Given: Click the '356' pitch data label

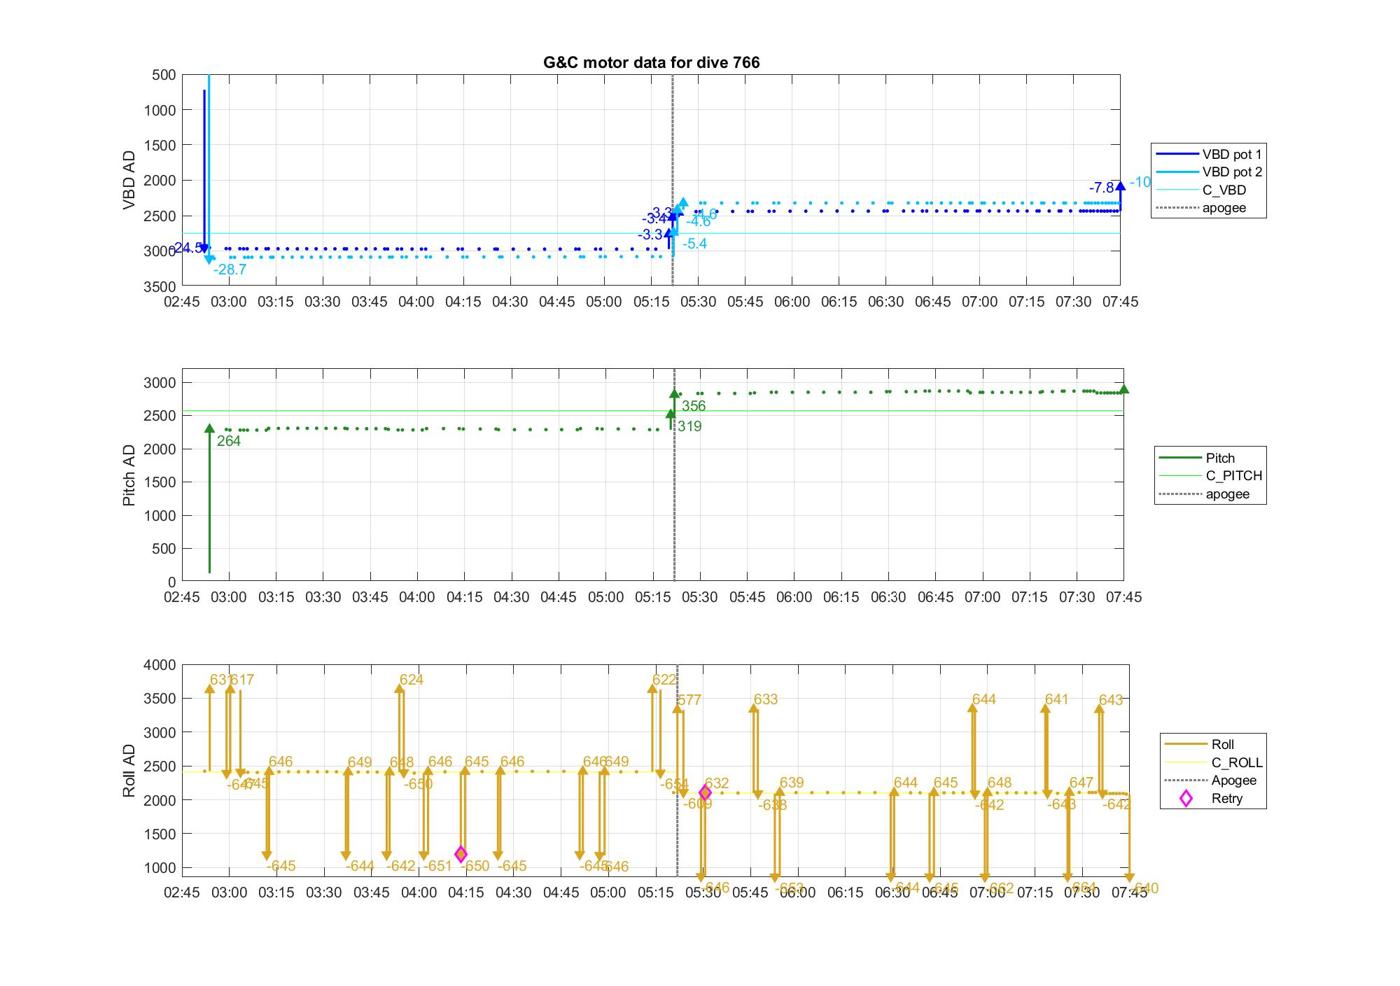Looking at the screenshot, I should tap(694, 407).
